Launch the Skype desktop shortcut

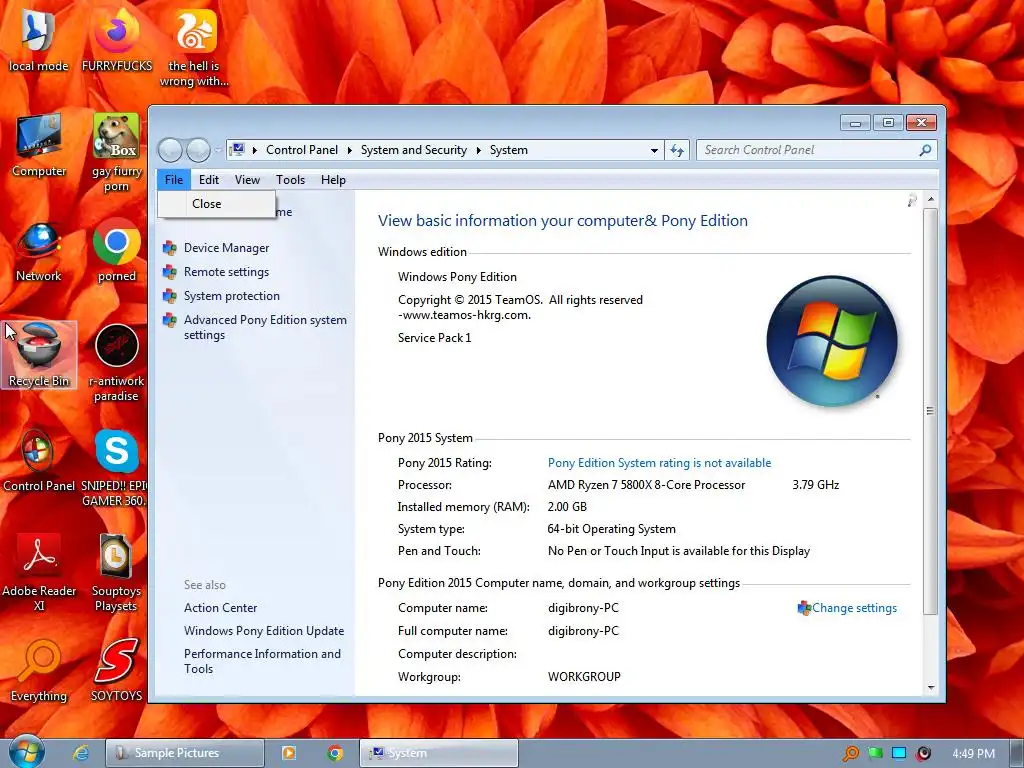point(116,468)
